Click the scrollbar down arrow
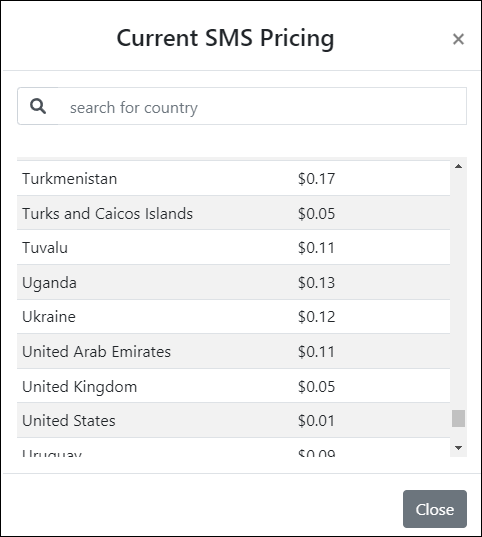This screenshot has height=537, width=482. click(458, 448)
